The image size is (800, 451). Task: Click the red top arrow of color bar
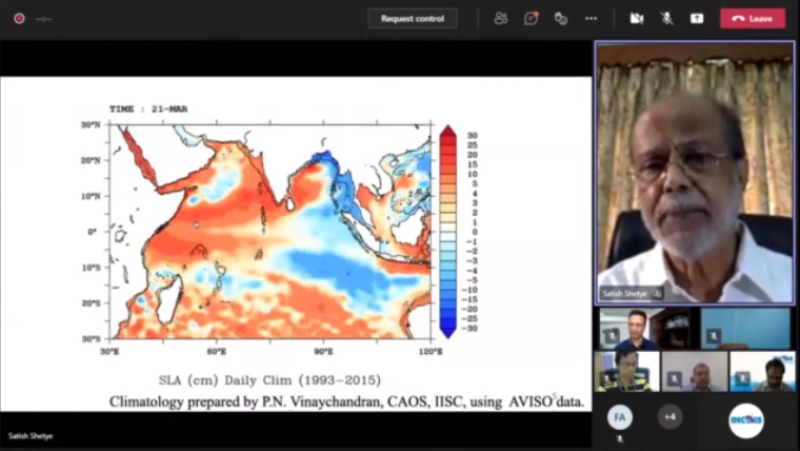click(x=447, y=131)
